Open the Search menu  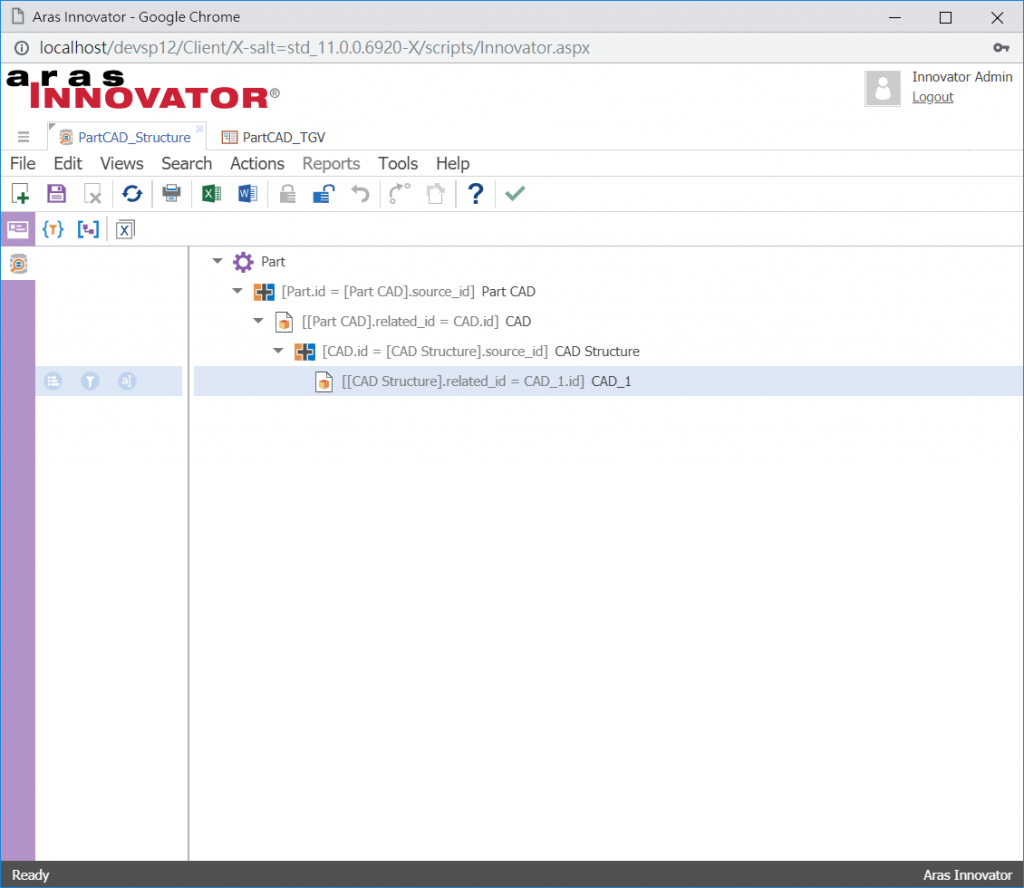coord(187,163)
